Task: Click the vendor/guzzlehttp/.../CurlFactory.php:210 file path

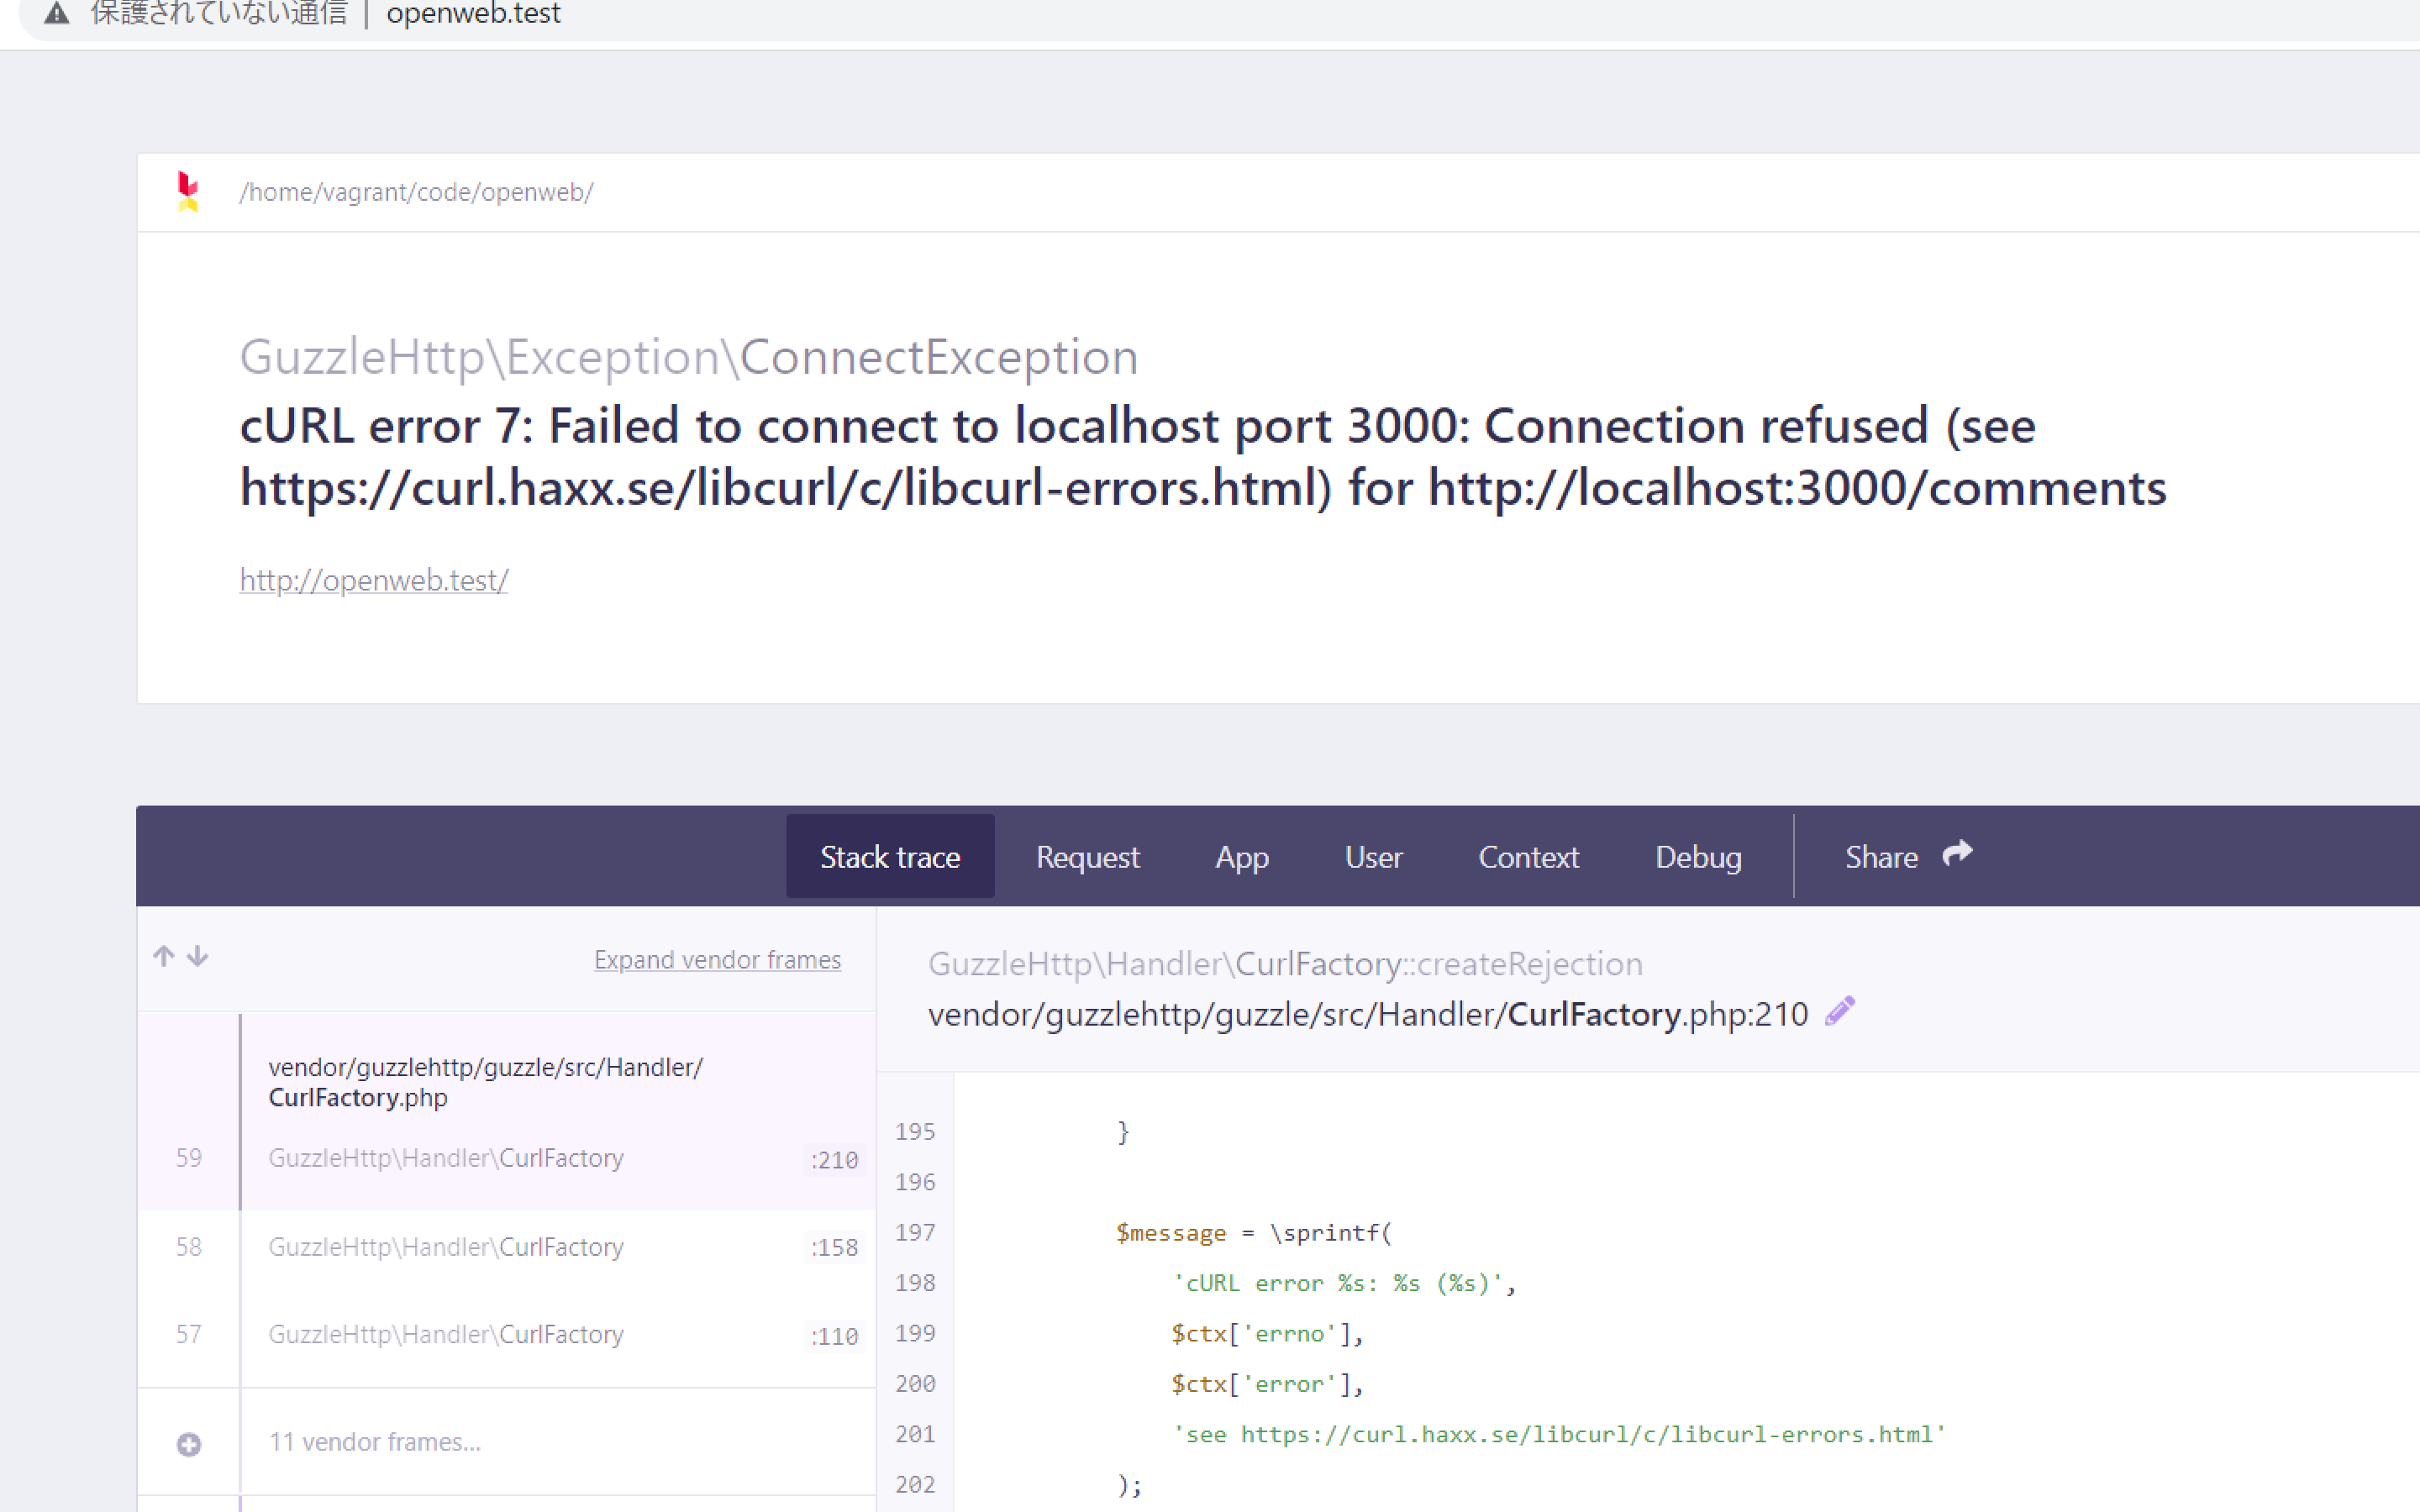Action: [x=1368, y=1014]
